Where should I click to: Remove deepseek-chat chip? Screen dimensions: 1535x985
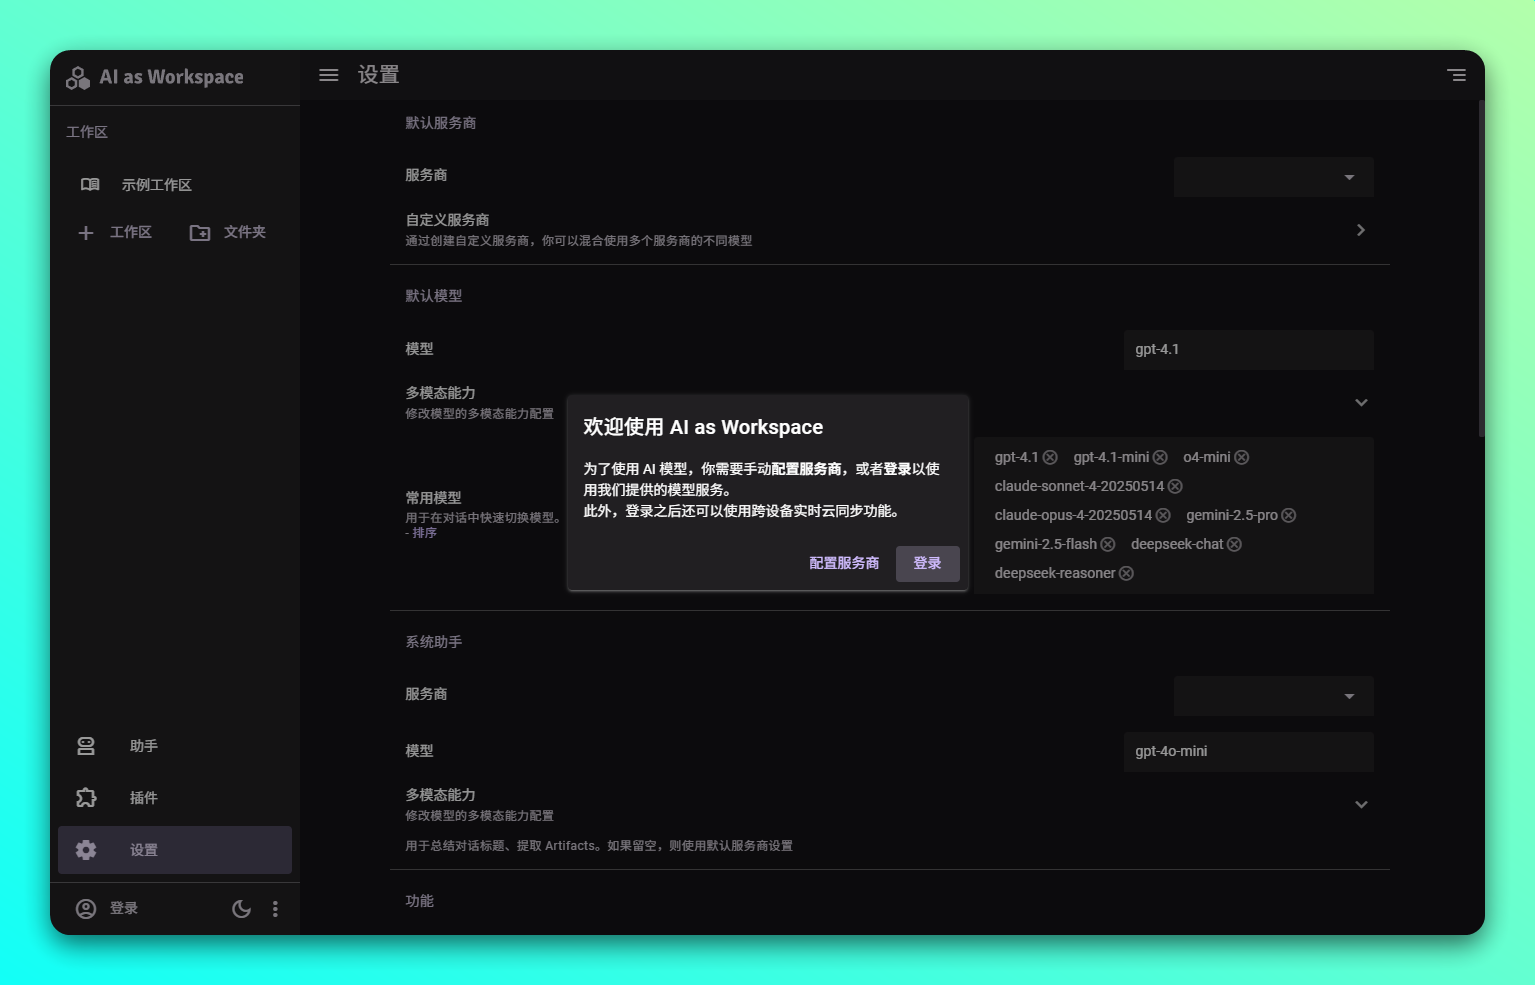tap(1234, 544)
